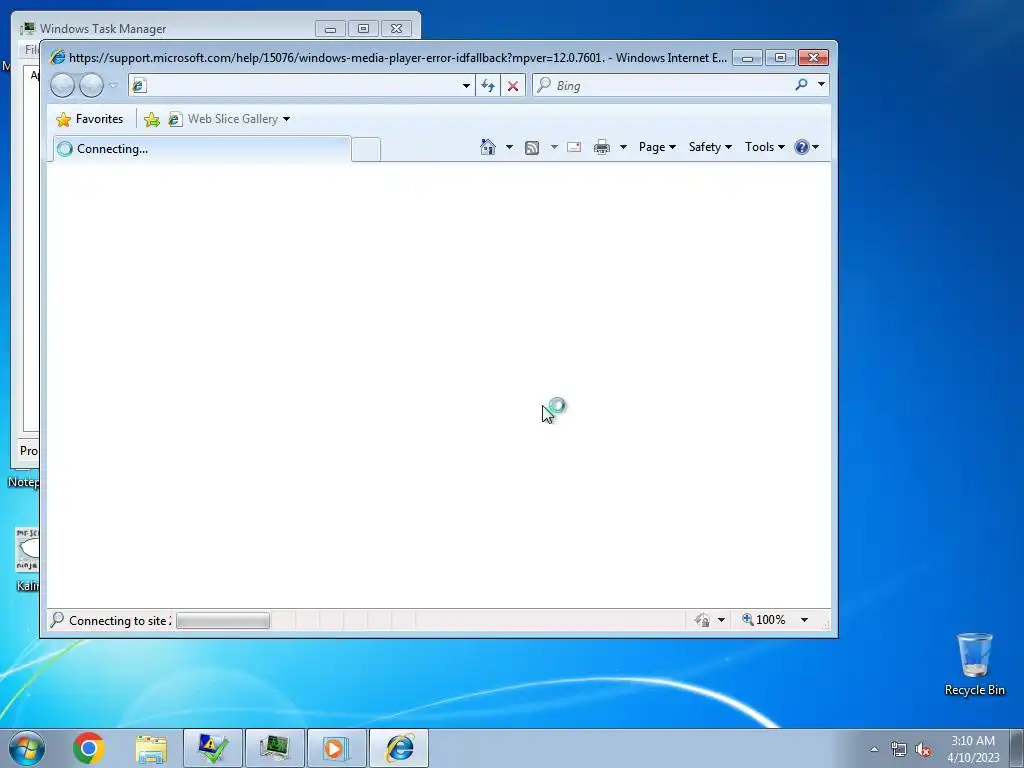Click the Add to Favorites bar icon
The height and width of the screenshot is (768, 1024).
(152, 119)
